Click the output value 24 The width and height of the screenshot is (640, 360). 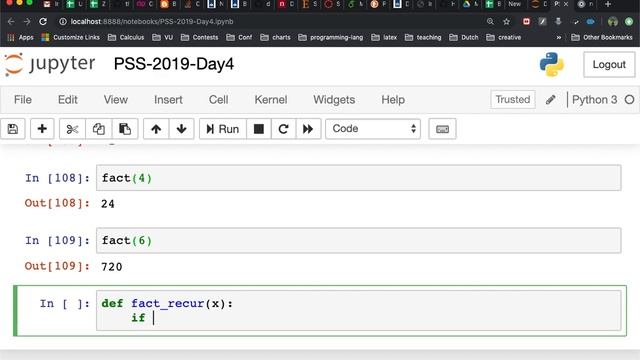click(108, 204)
